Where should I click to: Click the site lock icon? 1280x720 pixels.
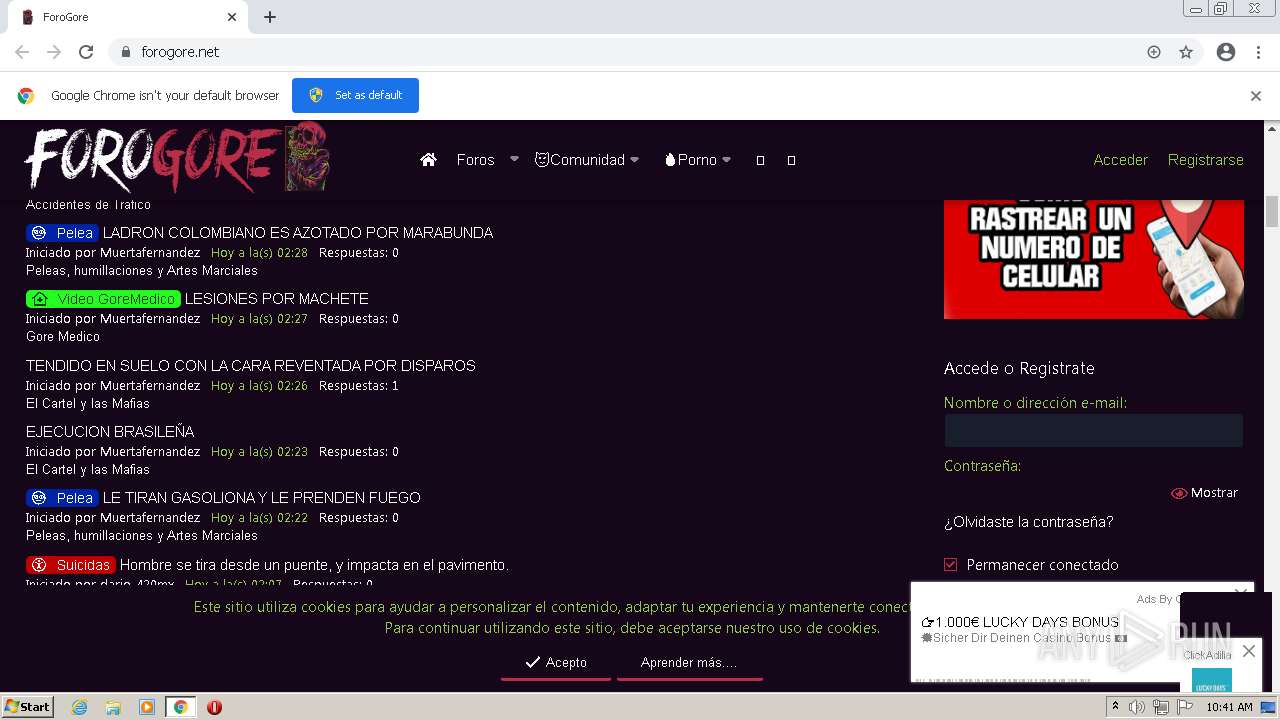(125, 52)
